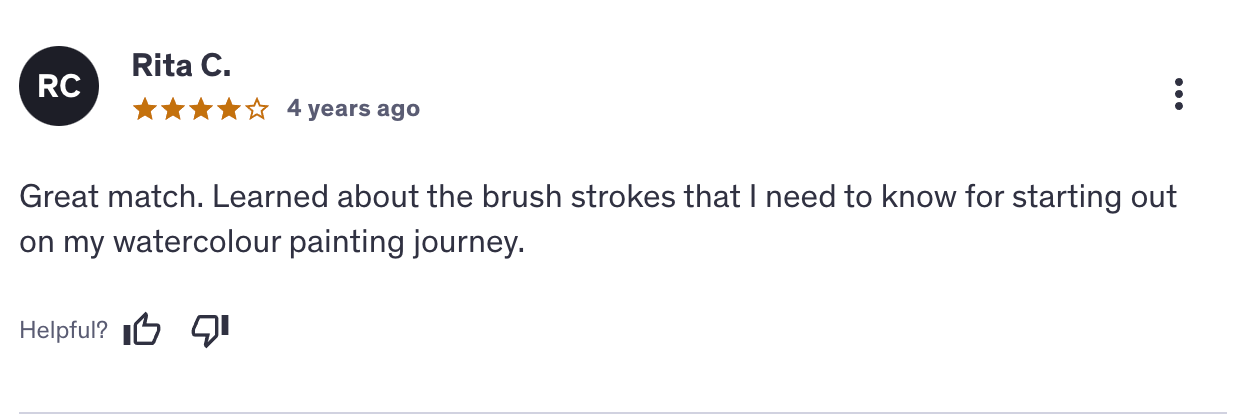Click the first filled rating star
Viewport: 1250px width, 414px height.
pos(145,109)
